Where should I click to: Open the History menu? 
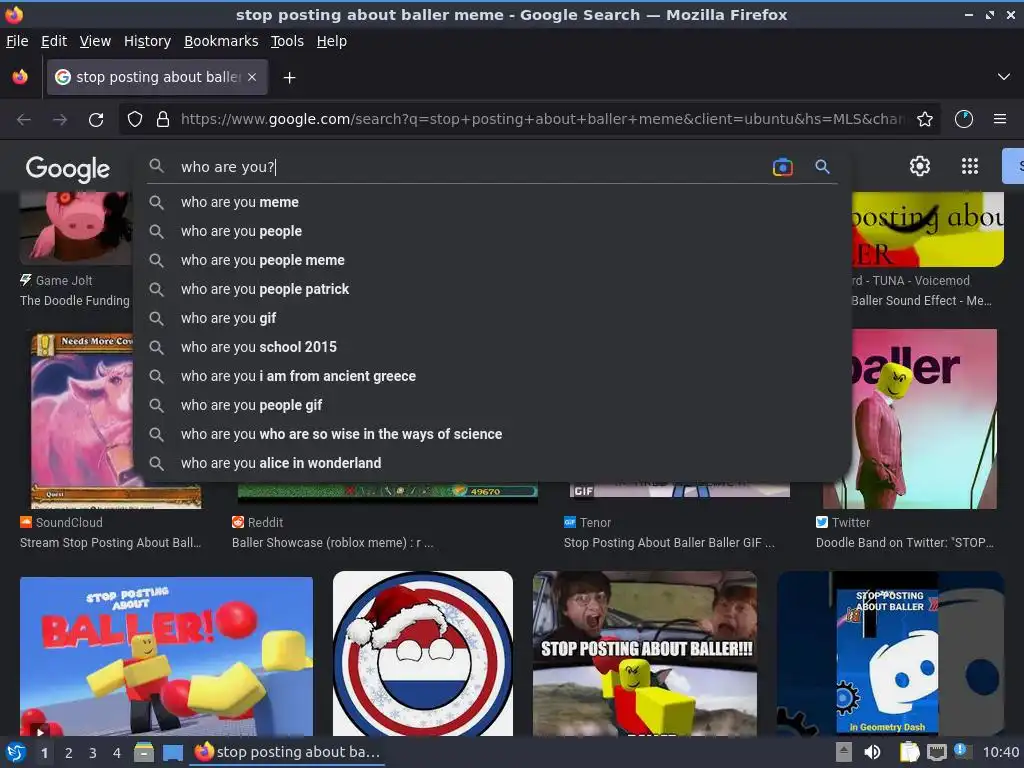coord(147,41)
